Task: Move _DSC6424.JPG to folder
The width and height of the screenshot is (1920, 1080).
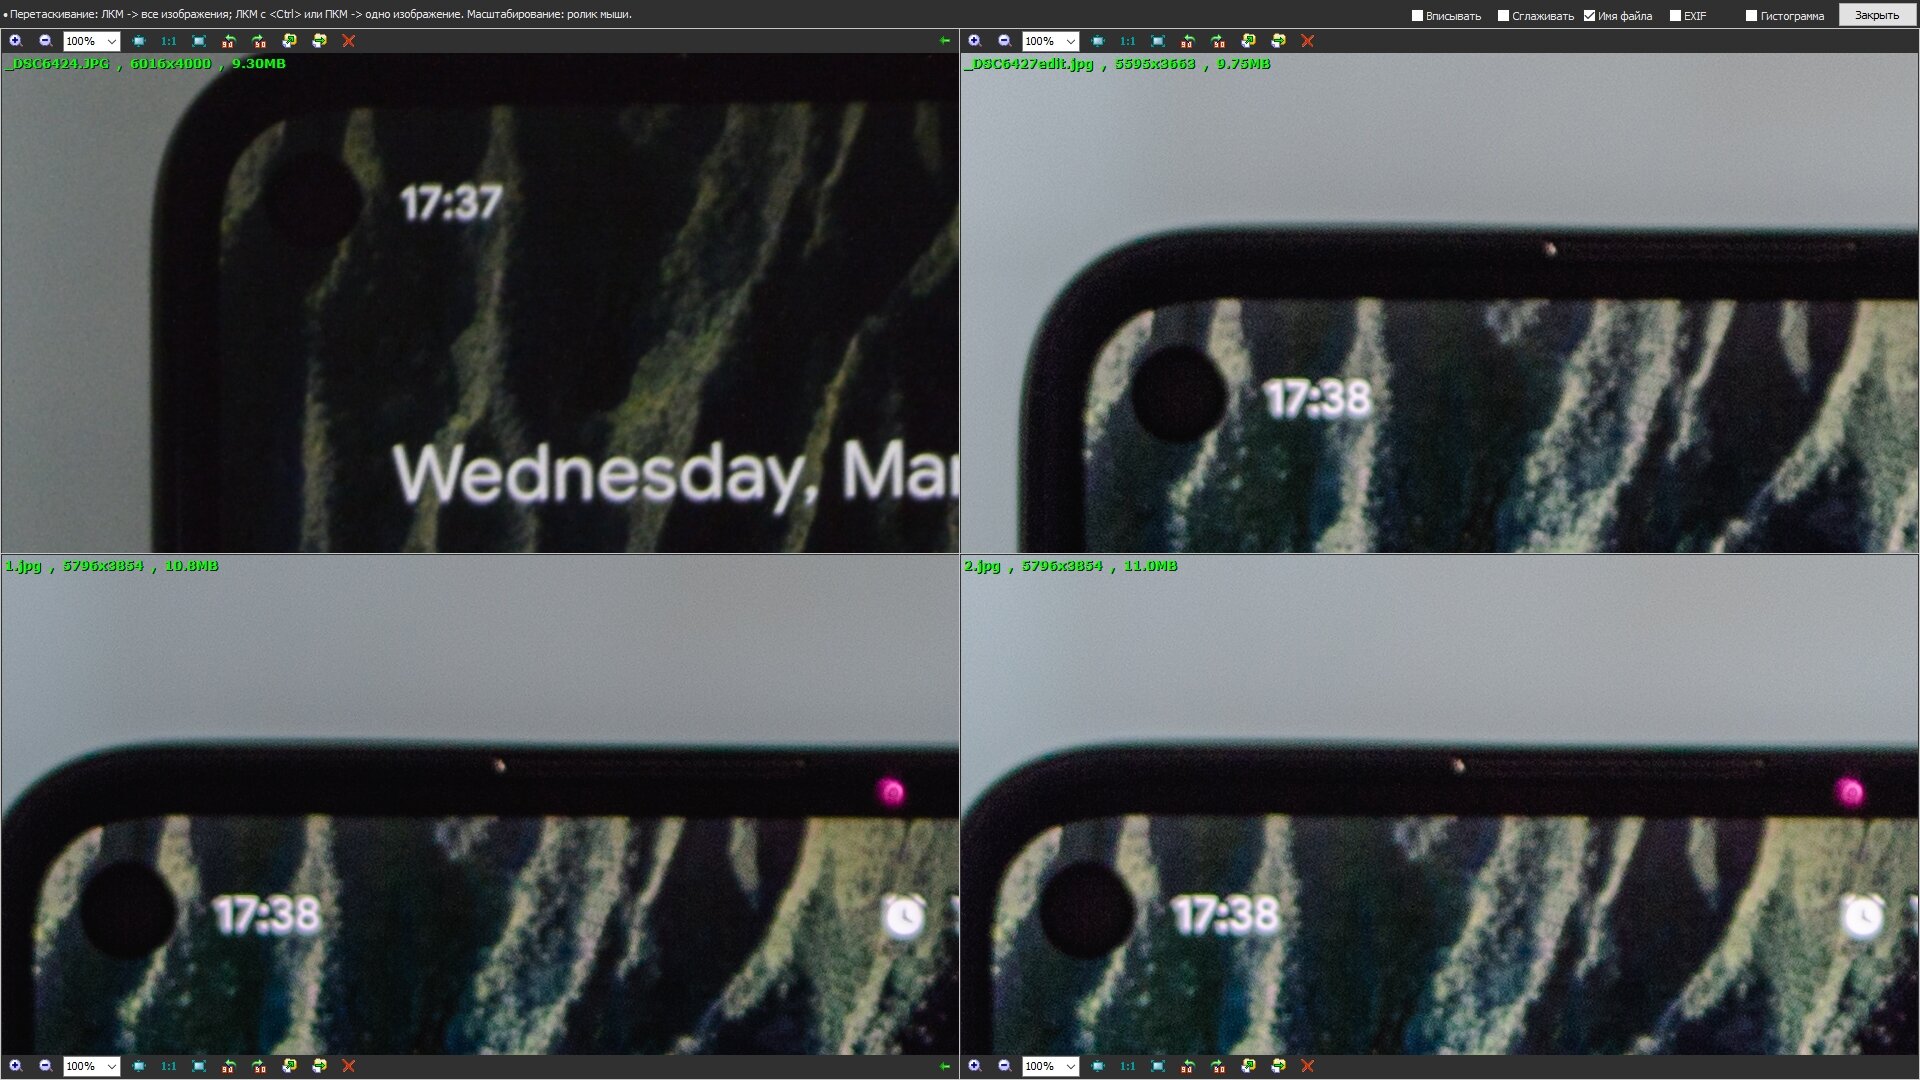Action: tap(319, 41)
